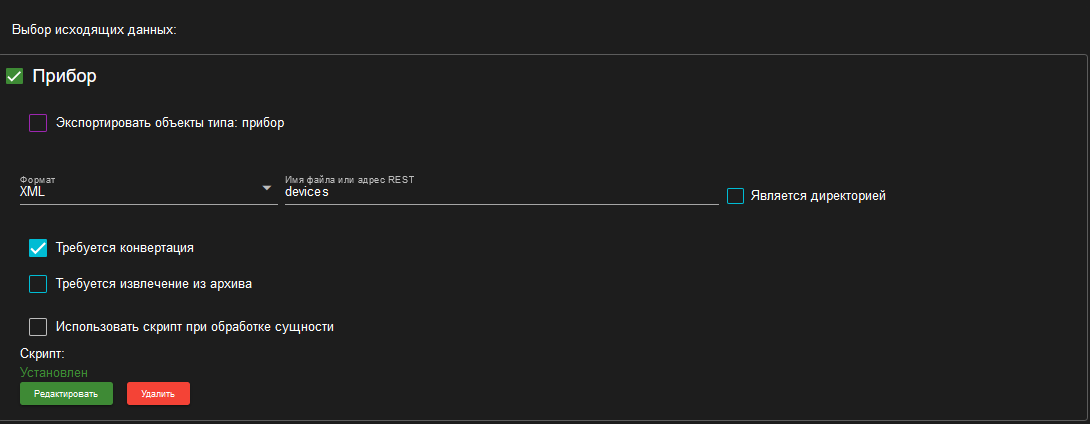
Task: Click the Использовать скрипт при обработке сущности label
Action: (195, 327)
